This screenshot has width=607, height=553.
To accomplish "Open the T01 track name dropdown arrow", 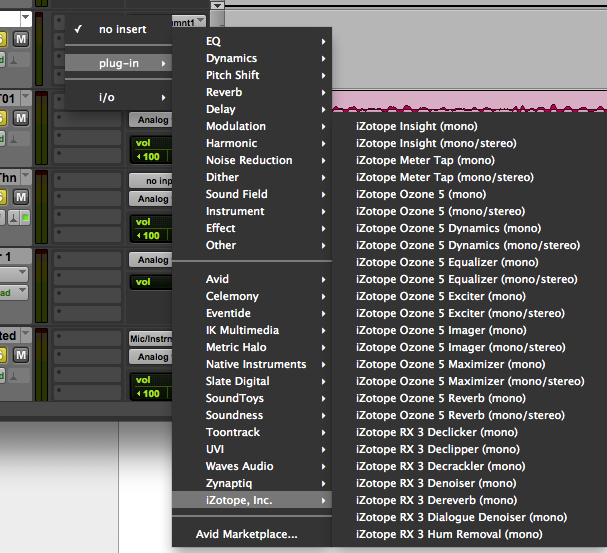I will [x=26, y=97].
